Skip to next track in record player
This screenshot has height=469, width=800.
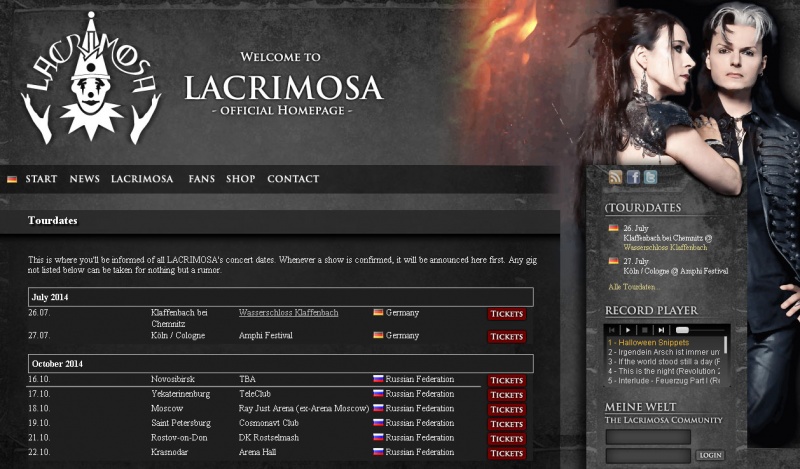pyautogui.click(x=661, y=330)
